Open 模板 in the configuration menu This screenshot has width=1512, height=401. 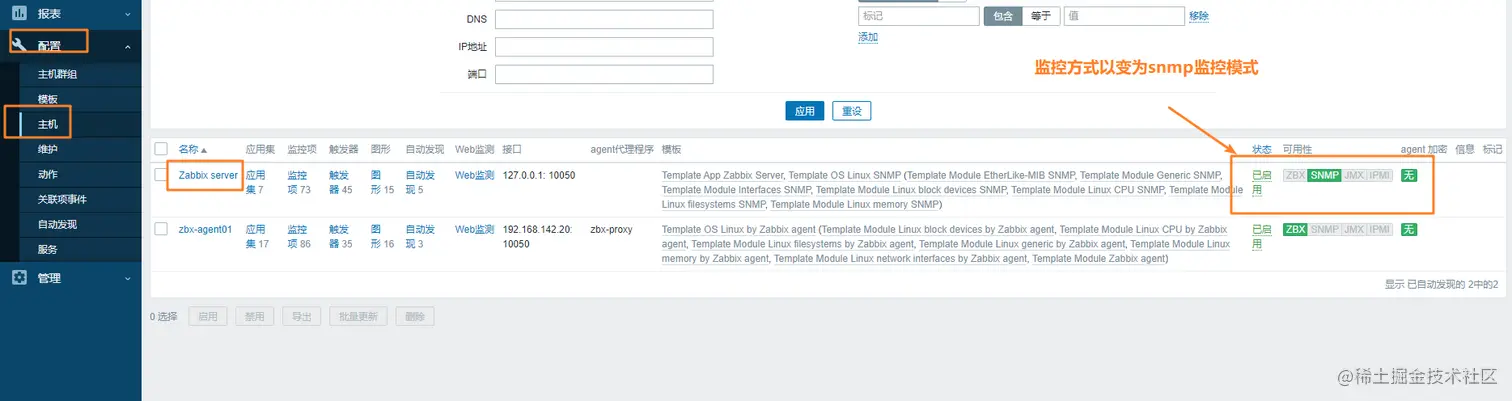(x=48, y=99)
